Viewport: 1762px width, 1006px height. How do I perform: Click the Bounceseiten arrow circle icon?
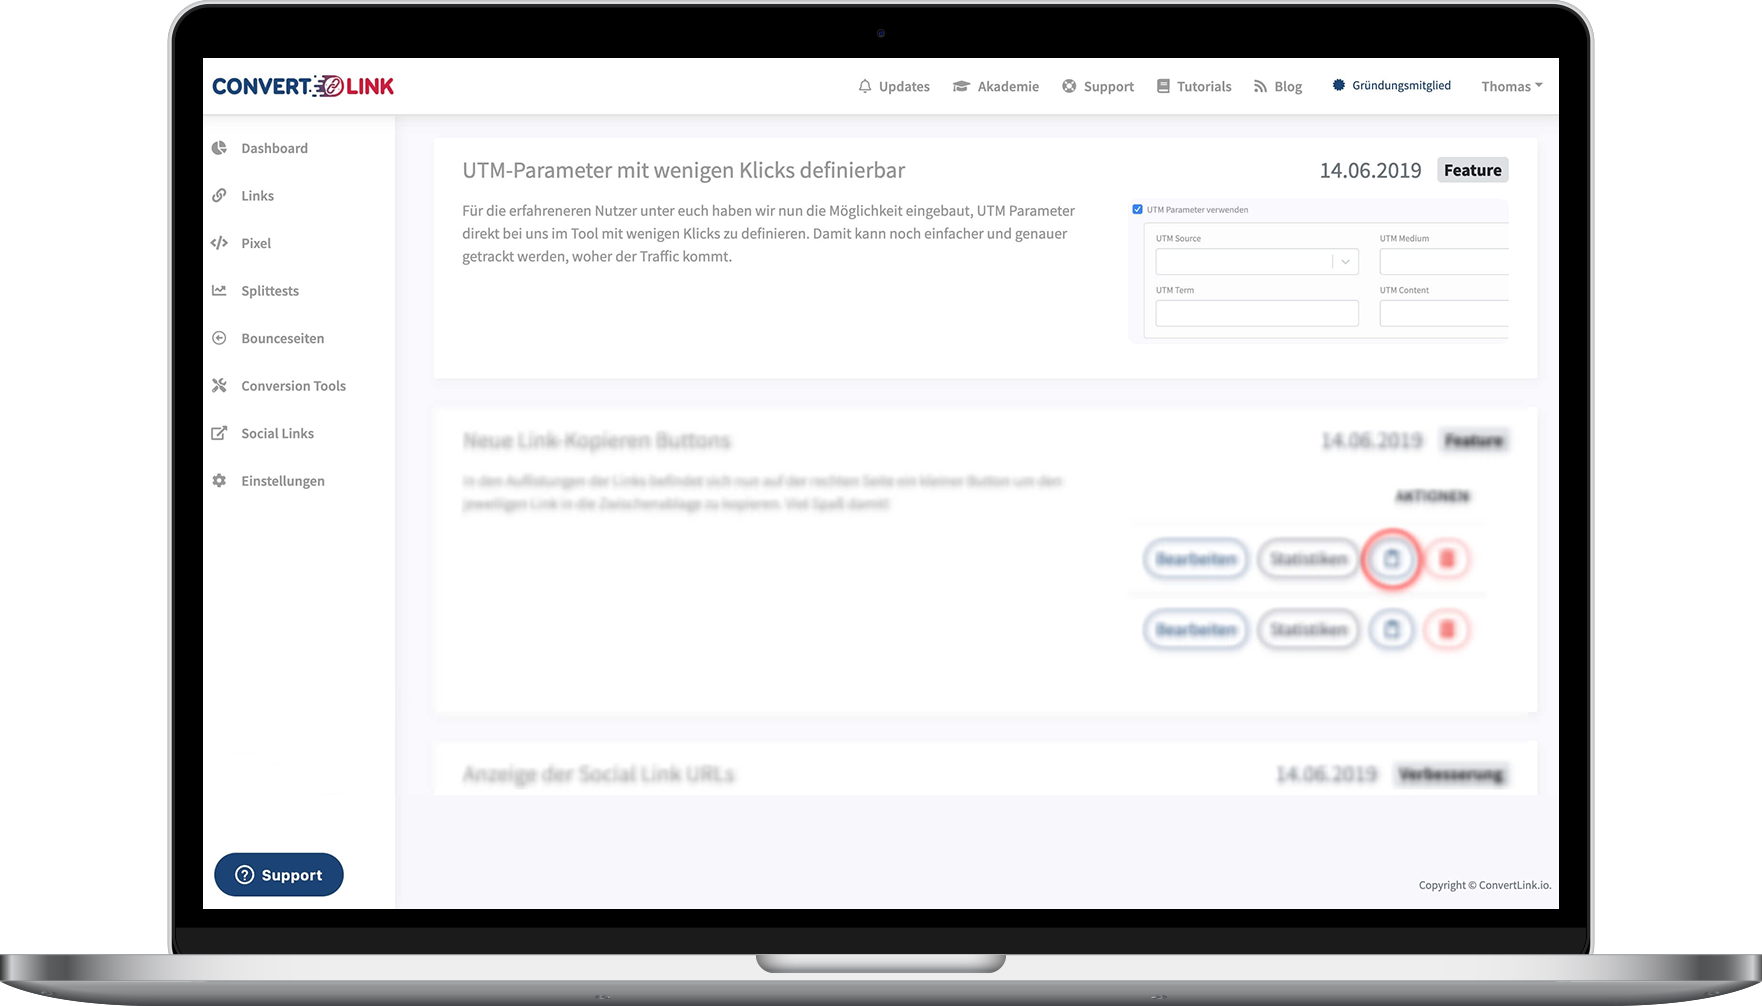(x=219, y=338)
